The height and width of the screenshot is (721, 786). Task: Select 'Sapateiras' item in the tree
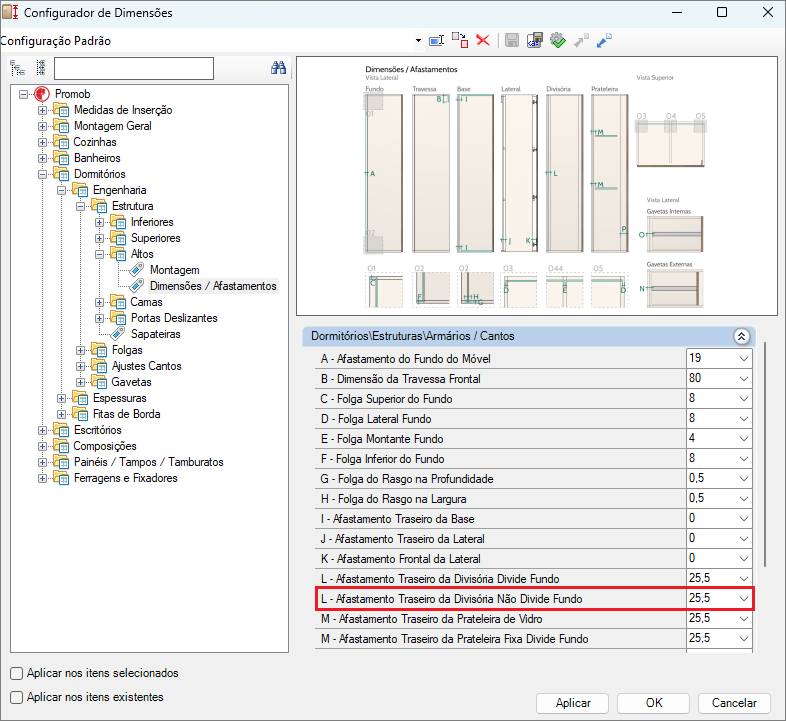click(x=155, y=334)
